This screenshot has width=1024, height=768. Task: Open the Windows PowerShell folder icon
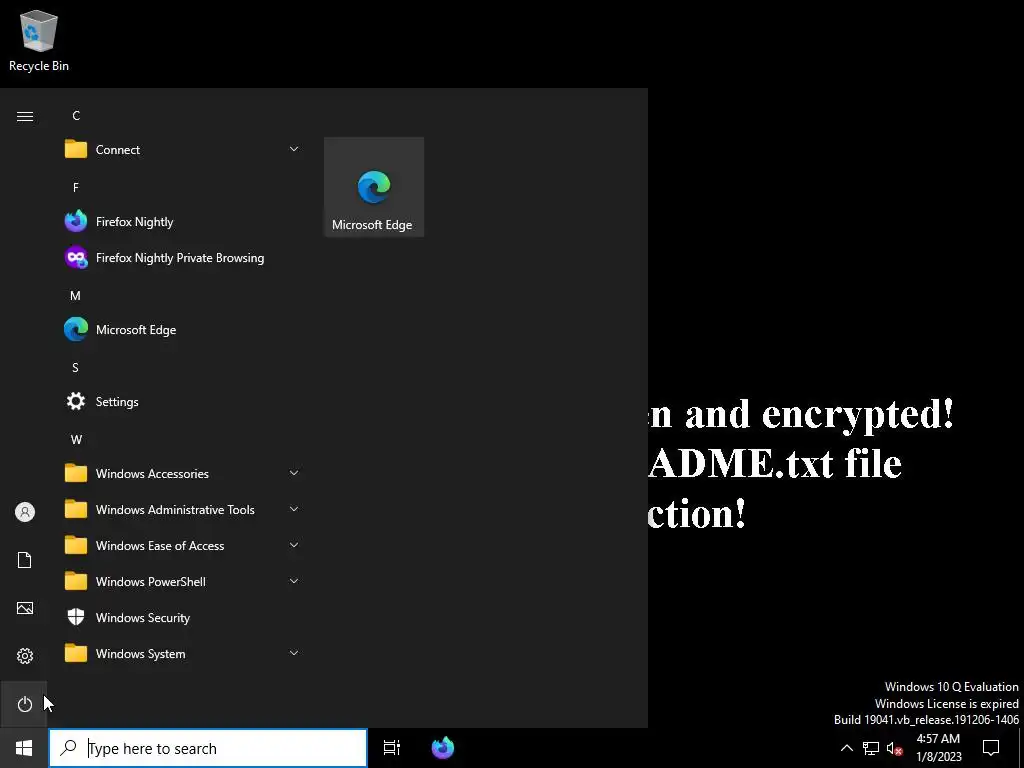pos(76,581)
